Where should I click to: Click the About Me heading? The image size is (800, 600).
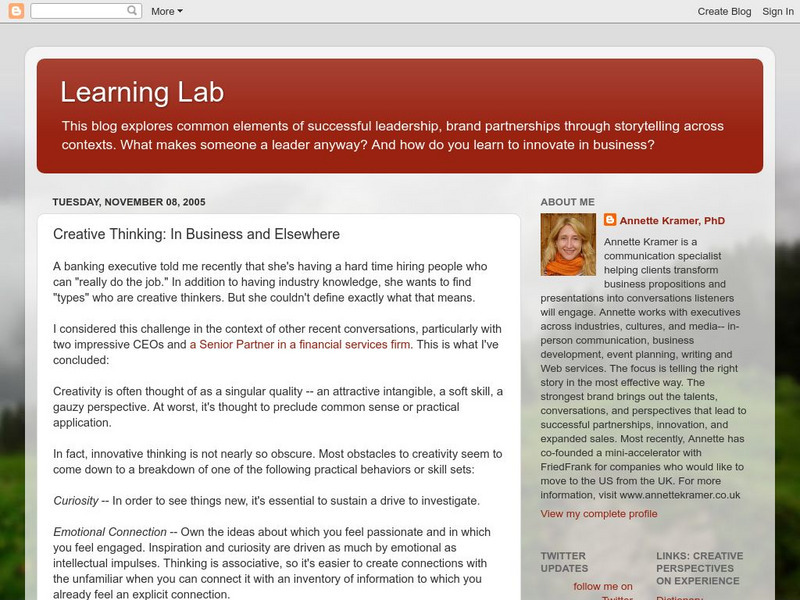(x=567, y=202)
